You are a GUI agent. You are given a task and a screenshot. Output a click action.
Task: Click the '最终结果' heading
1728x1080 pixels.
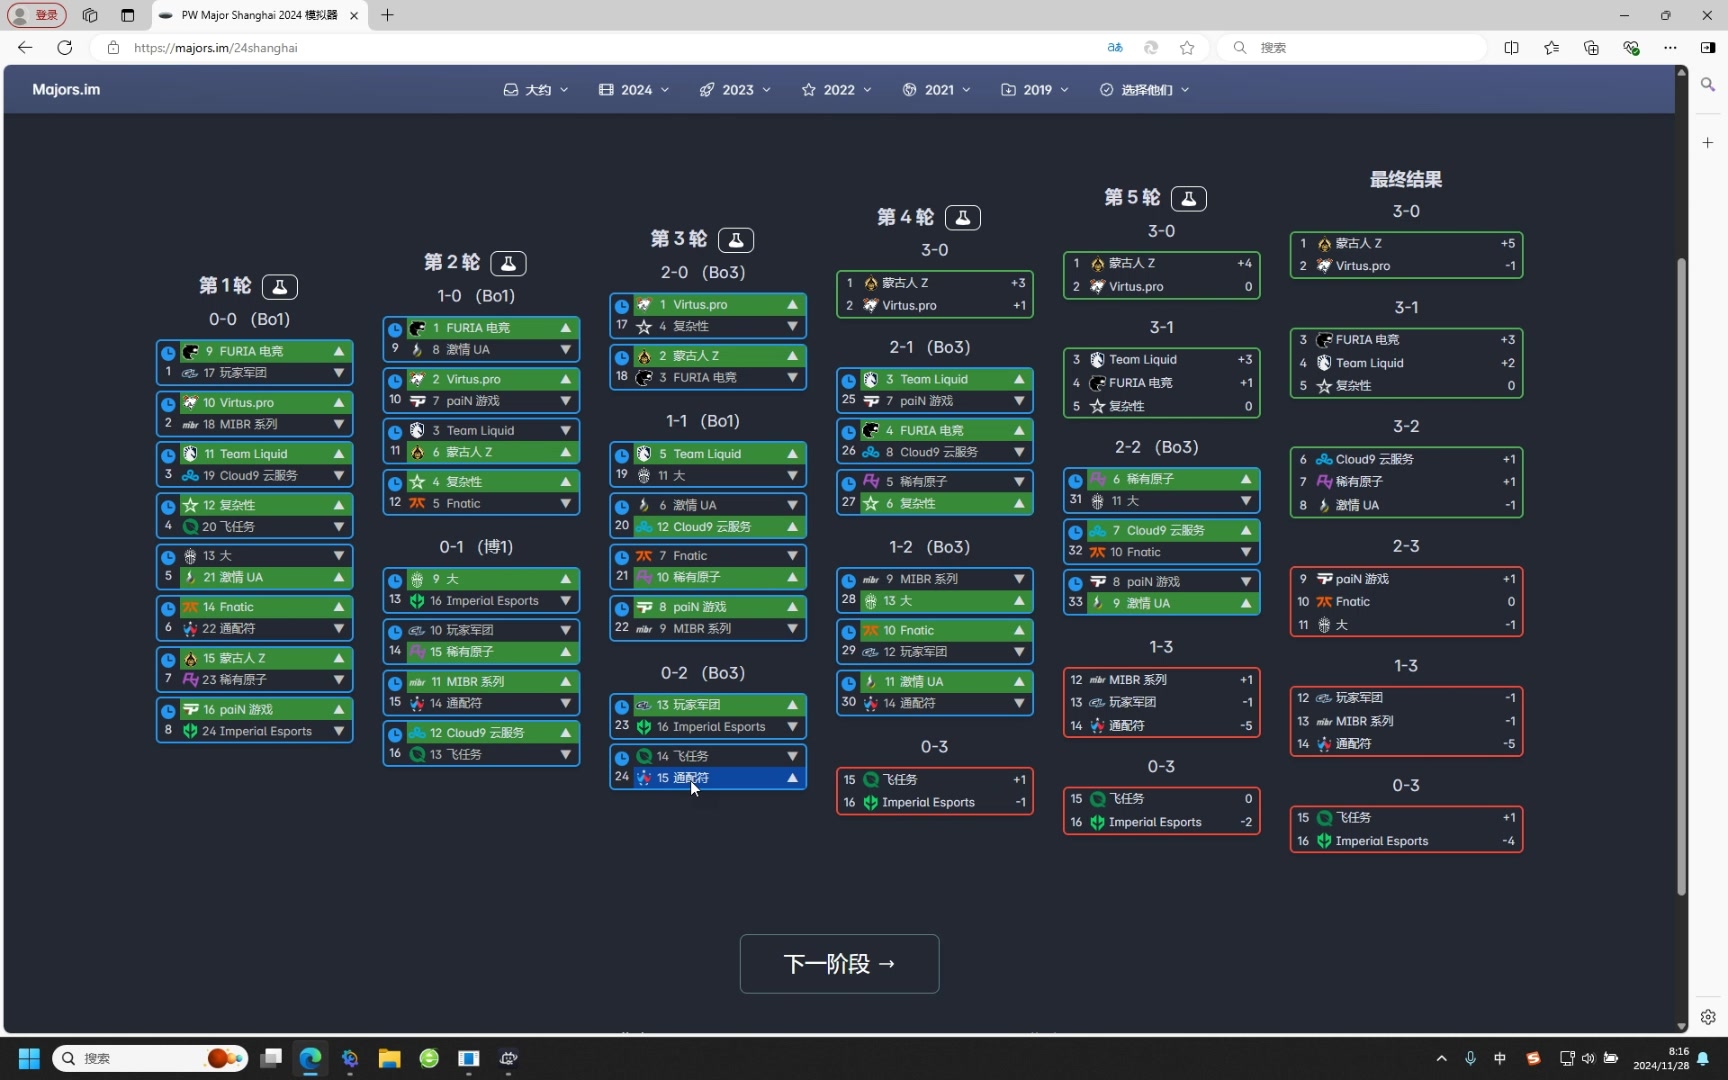coord(1406,180)
